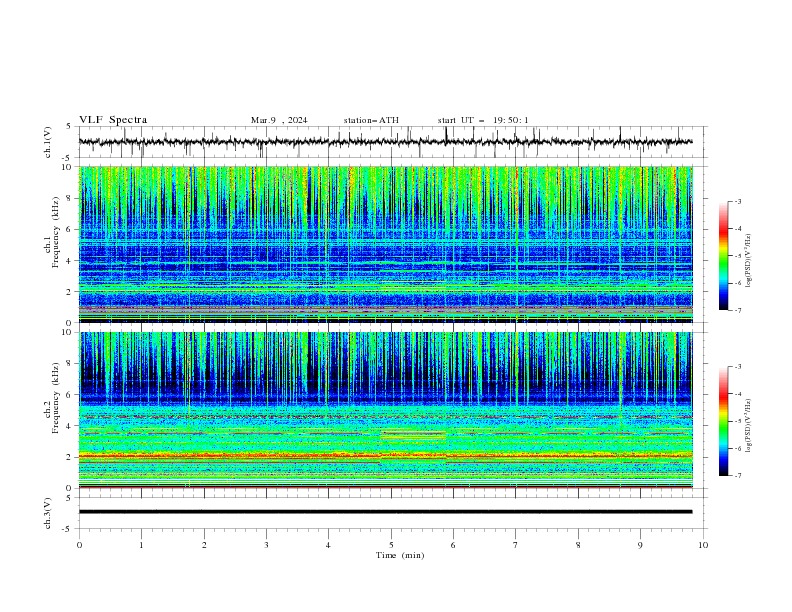792x612 pixels.
Task: Select the date text "Mar.9 , 2024"
Action: click(279, 120)
